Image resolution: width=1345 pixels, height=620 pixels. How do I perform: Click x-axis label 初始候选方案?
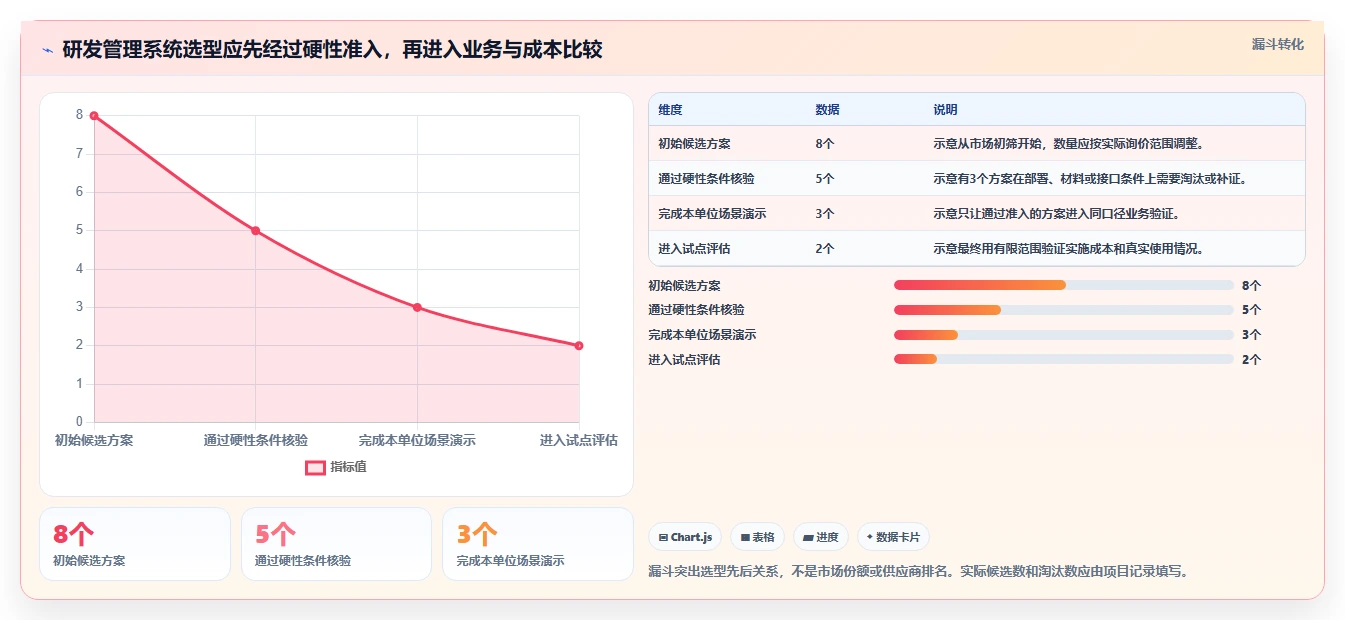pyautogui.click(x=94, y=440)
